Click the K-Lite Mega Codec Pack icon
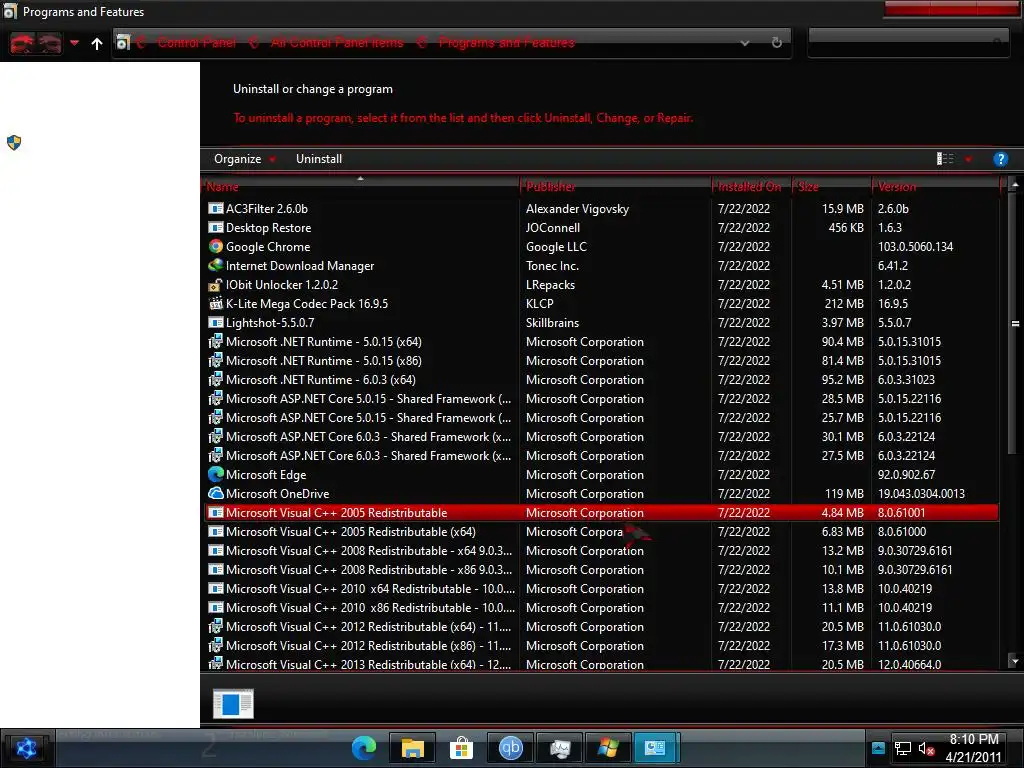This screenshot has width=1024, height=768. [x=216, y=303]
